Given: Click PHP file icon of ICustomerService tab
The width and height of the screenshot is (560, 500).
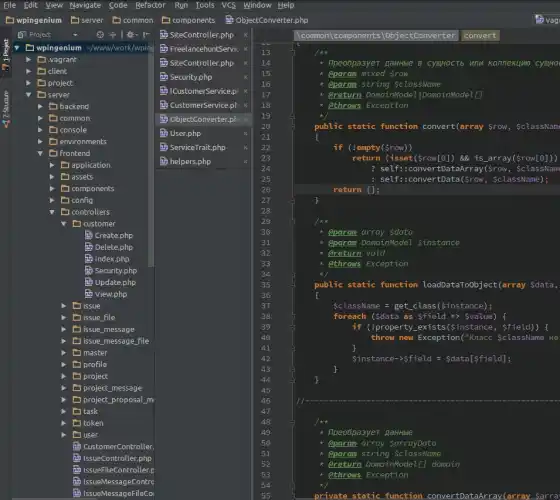Looking at the screenshot, I should pos(164,91).
